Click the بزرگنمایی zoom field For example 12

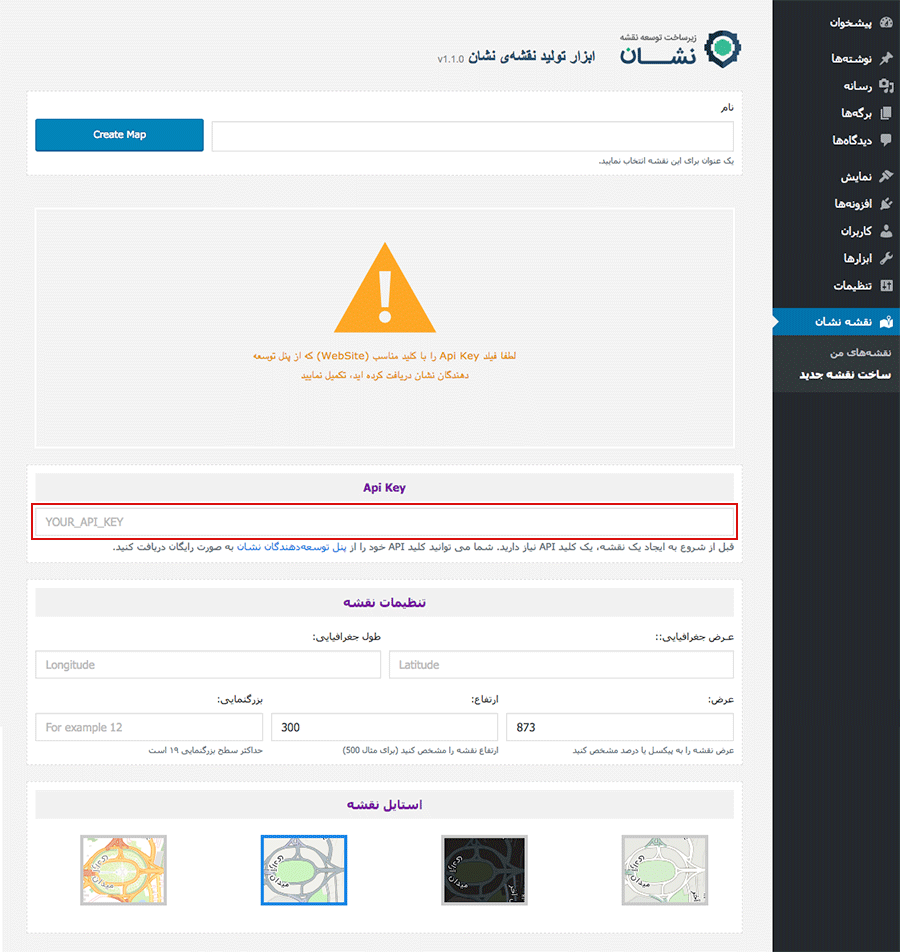(x=149, y=727)
